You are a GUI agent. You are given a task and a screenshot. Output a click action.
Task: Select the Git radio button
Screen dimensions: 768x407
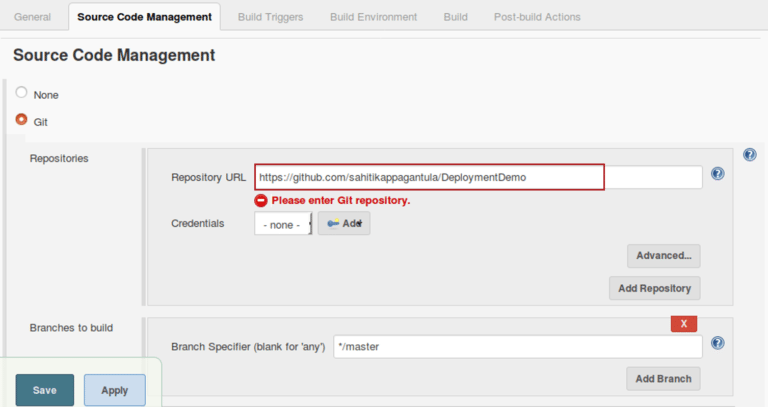tap(22, 120)
